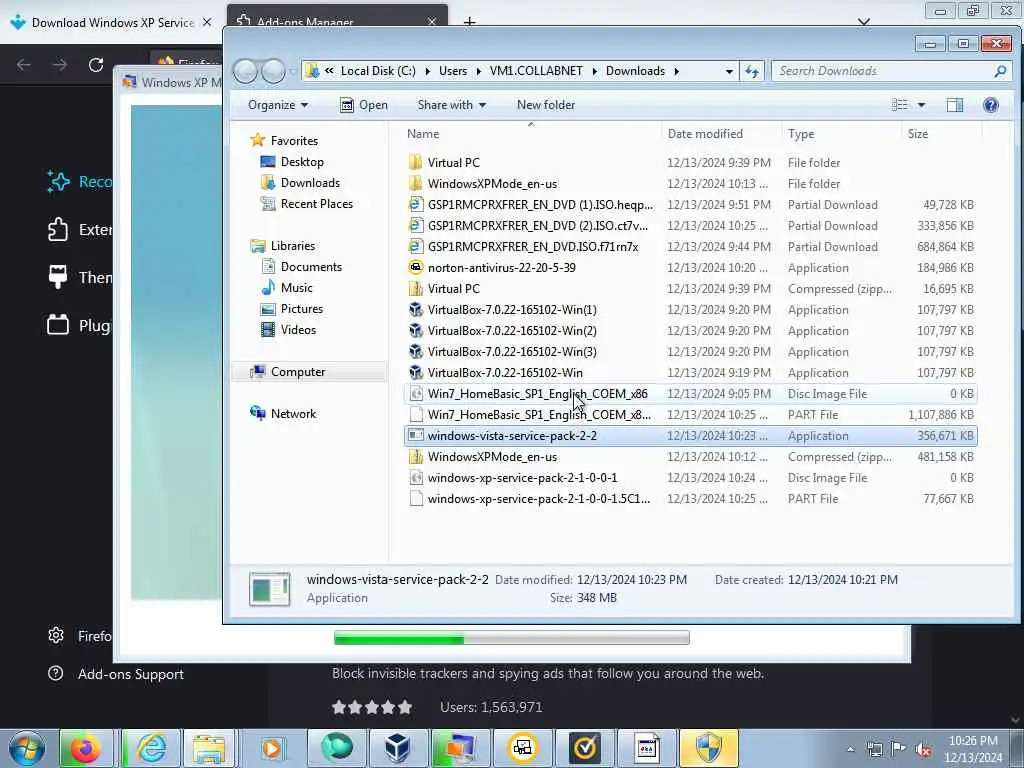Click the Open toolbar button
This screenshot has height=768, width=1024.
pyautogui.click(x=364, y=104)
